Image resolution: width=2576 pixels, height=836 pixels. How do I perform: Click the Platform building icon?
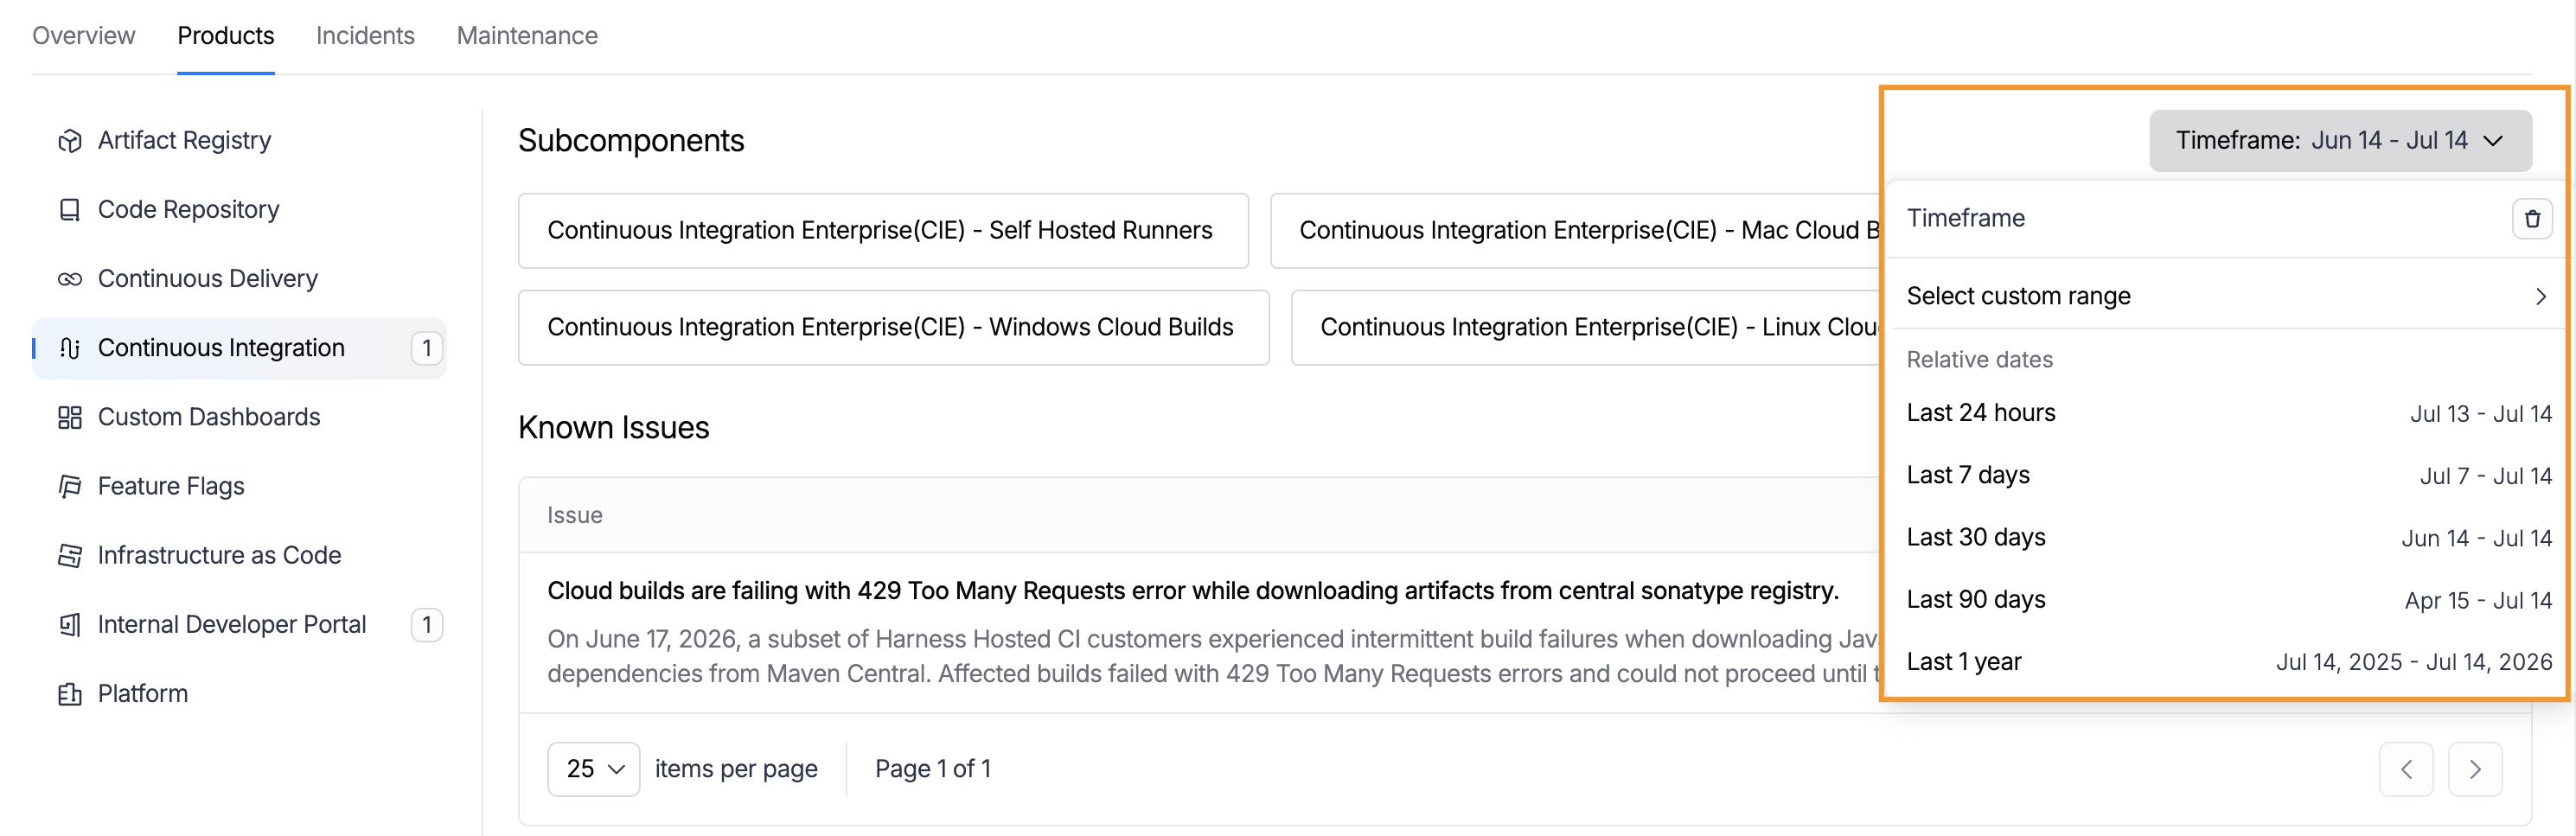[69, 694]
